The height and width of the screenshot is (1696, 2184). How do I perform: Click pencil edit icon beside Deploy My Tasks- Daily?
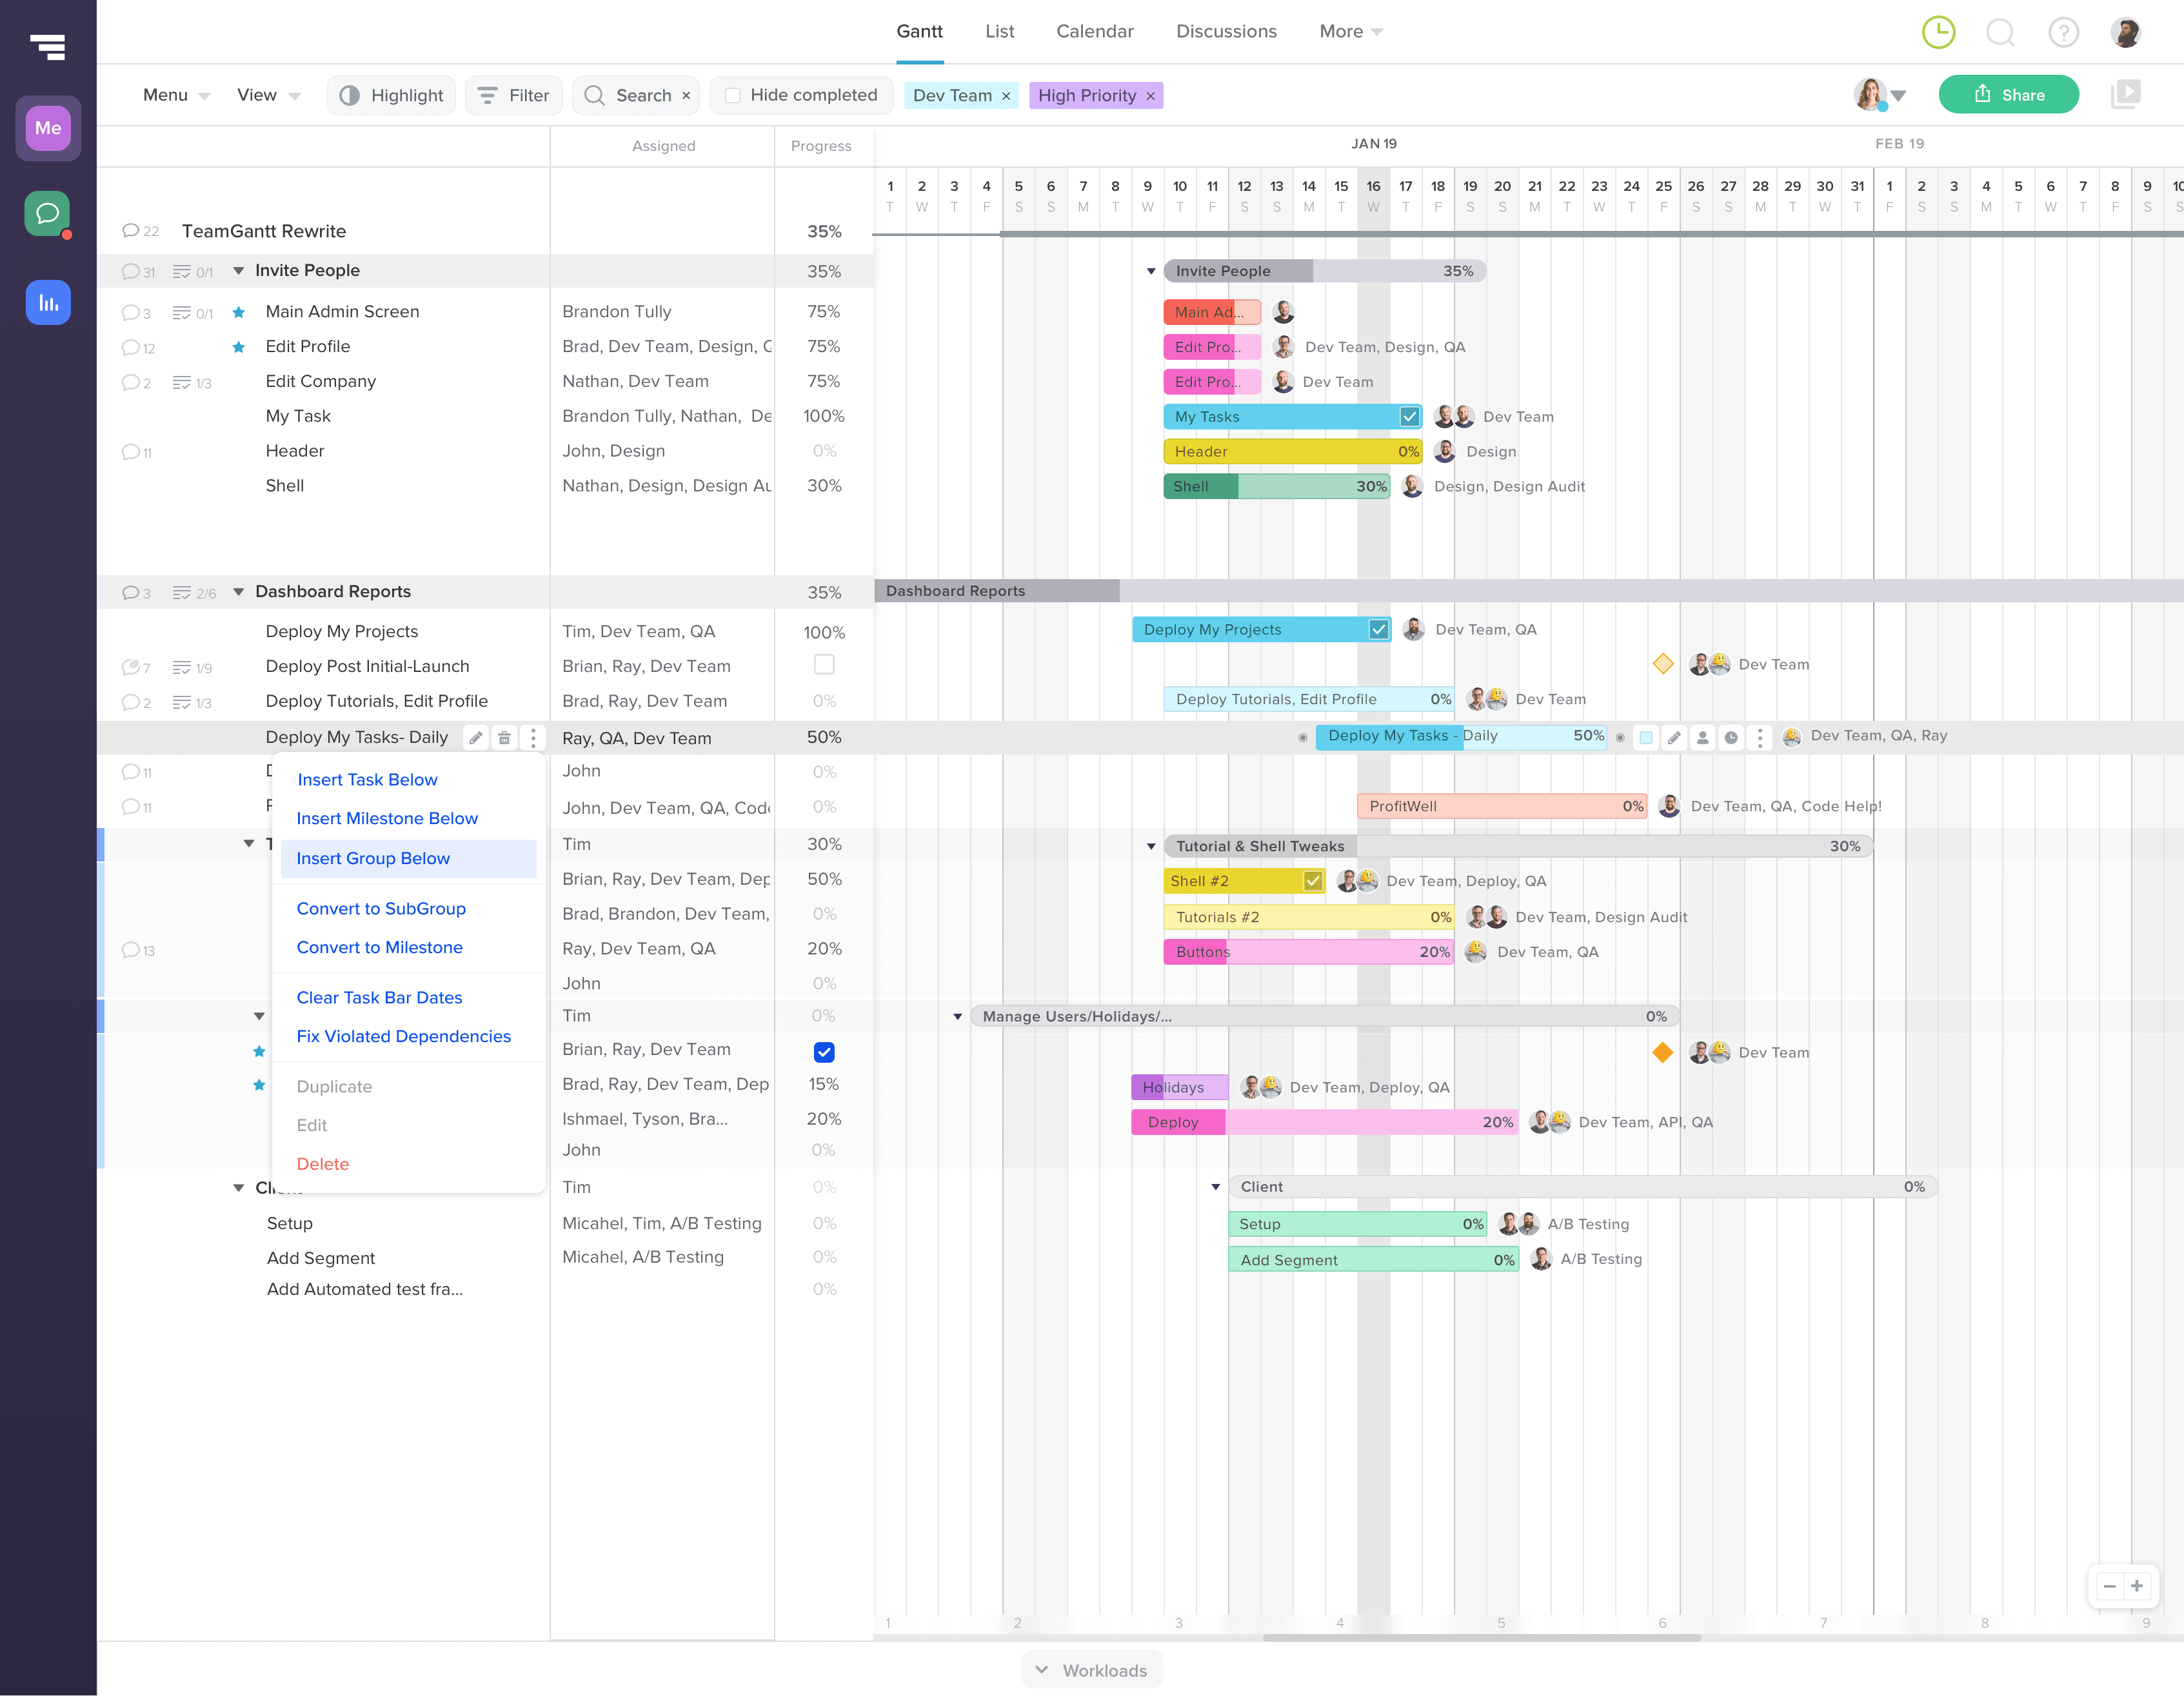(476, 738)
